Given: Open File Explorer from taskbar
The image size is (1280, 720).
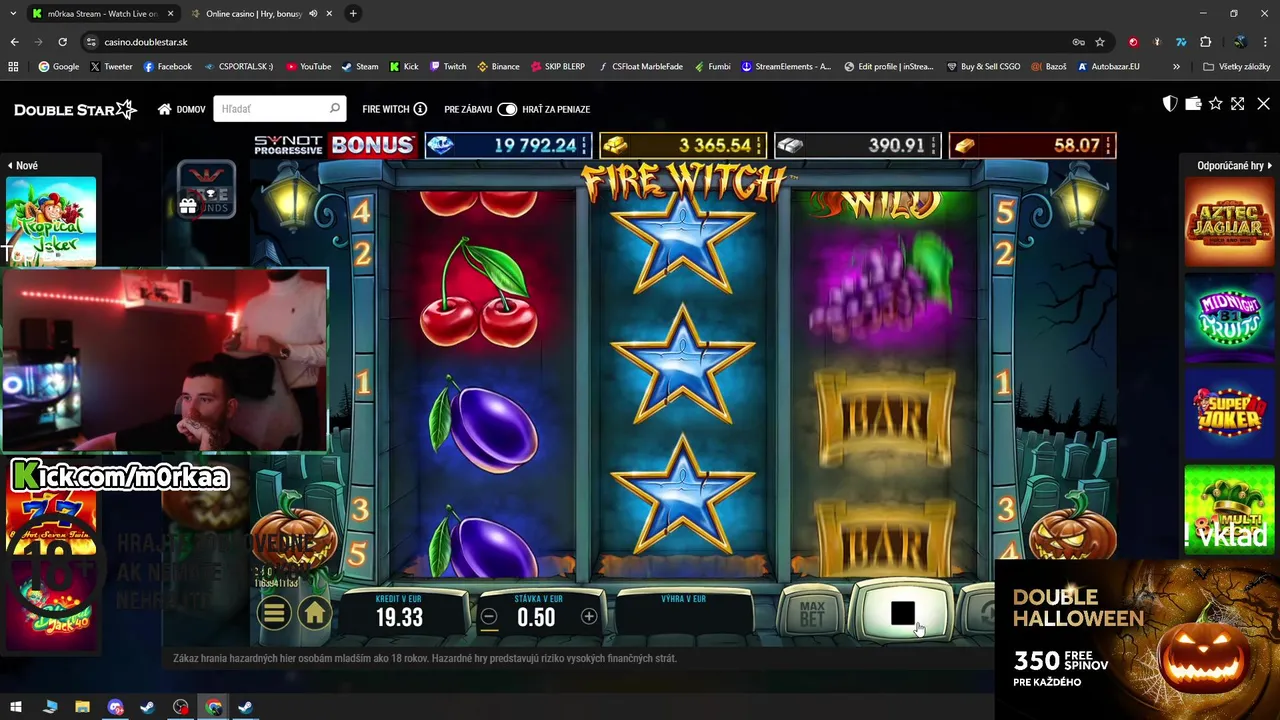Looking at the screenshot, I should (x=82, y=707).
